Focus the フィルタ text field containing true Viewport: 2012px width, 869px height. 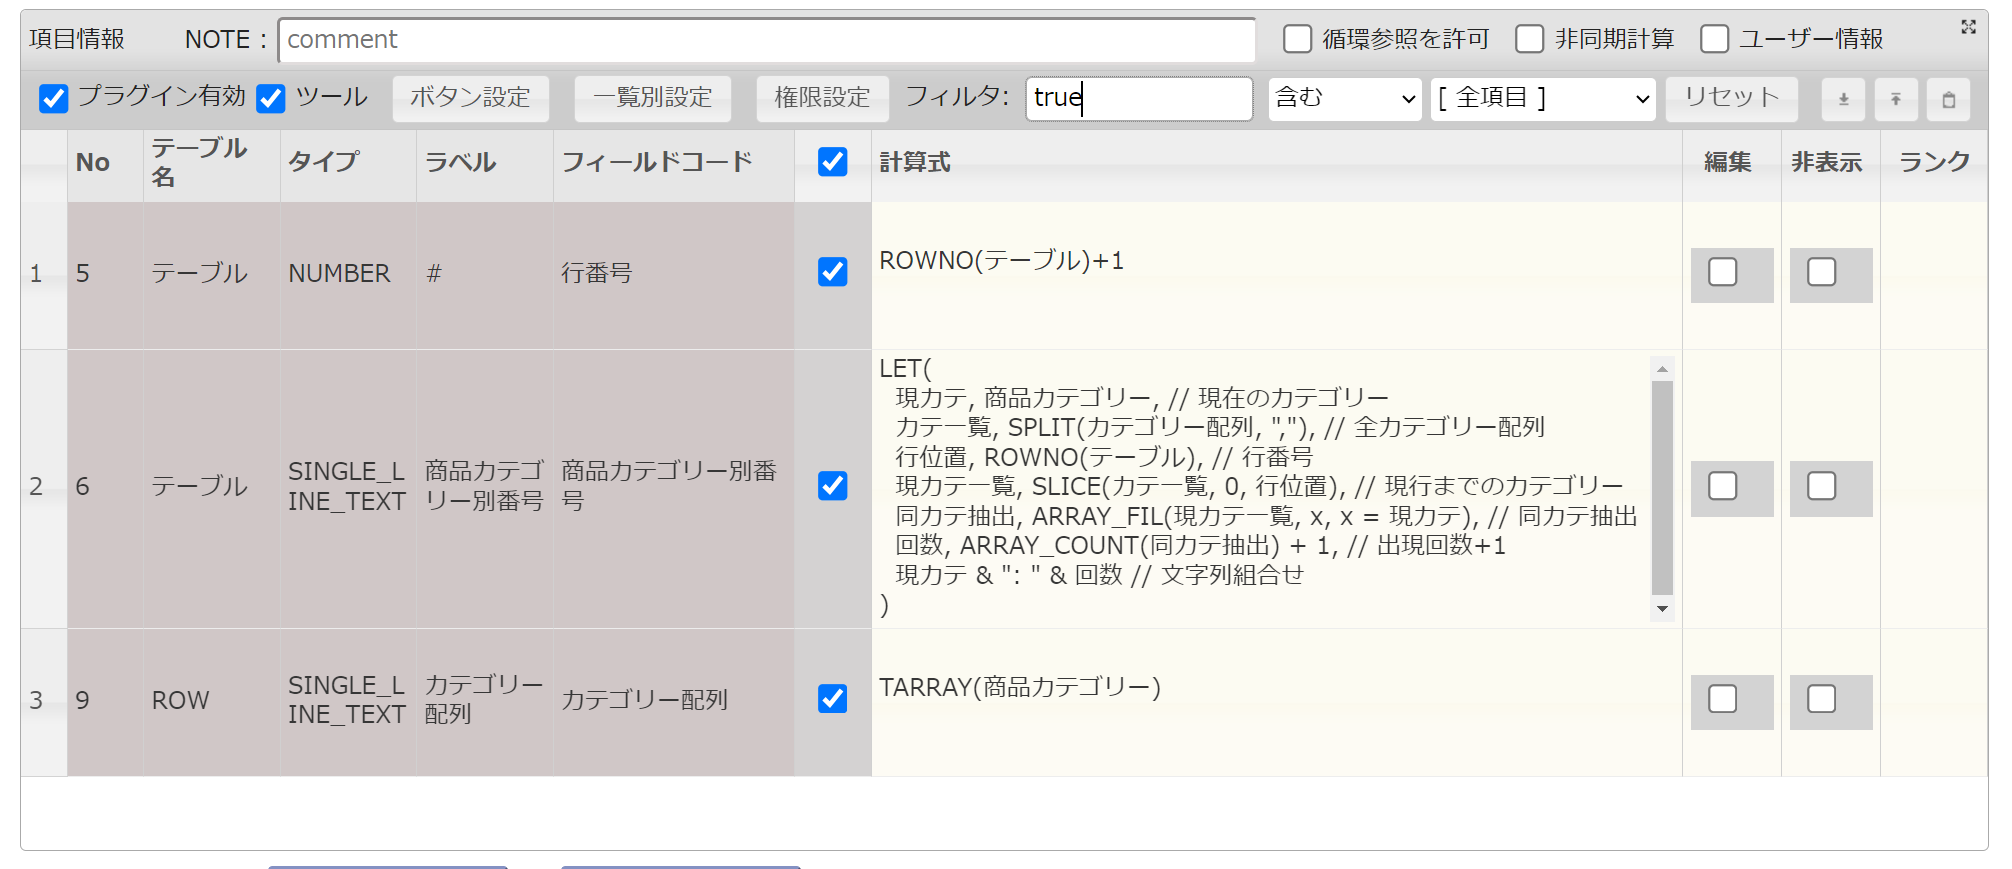coord(1139,99)
